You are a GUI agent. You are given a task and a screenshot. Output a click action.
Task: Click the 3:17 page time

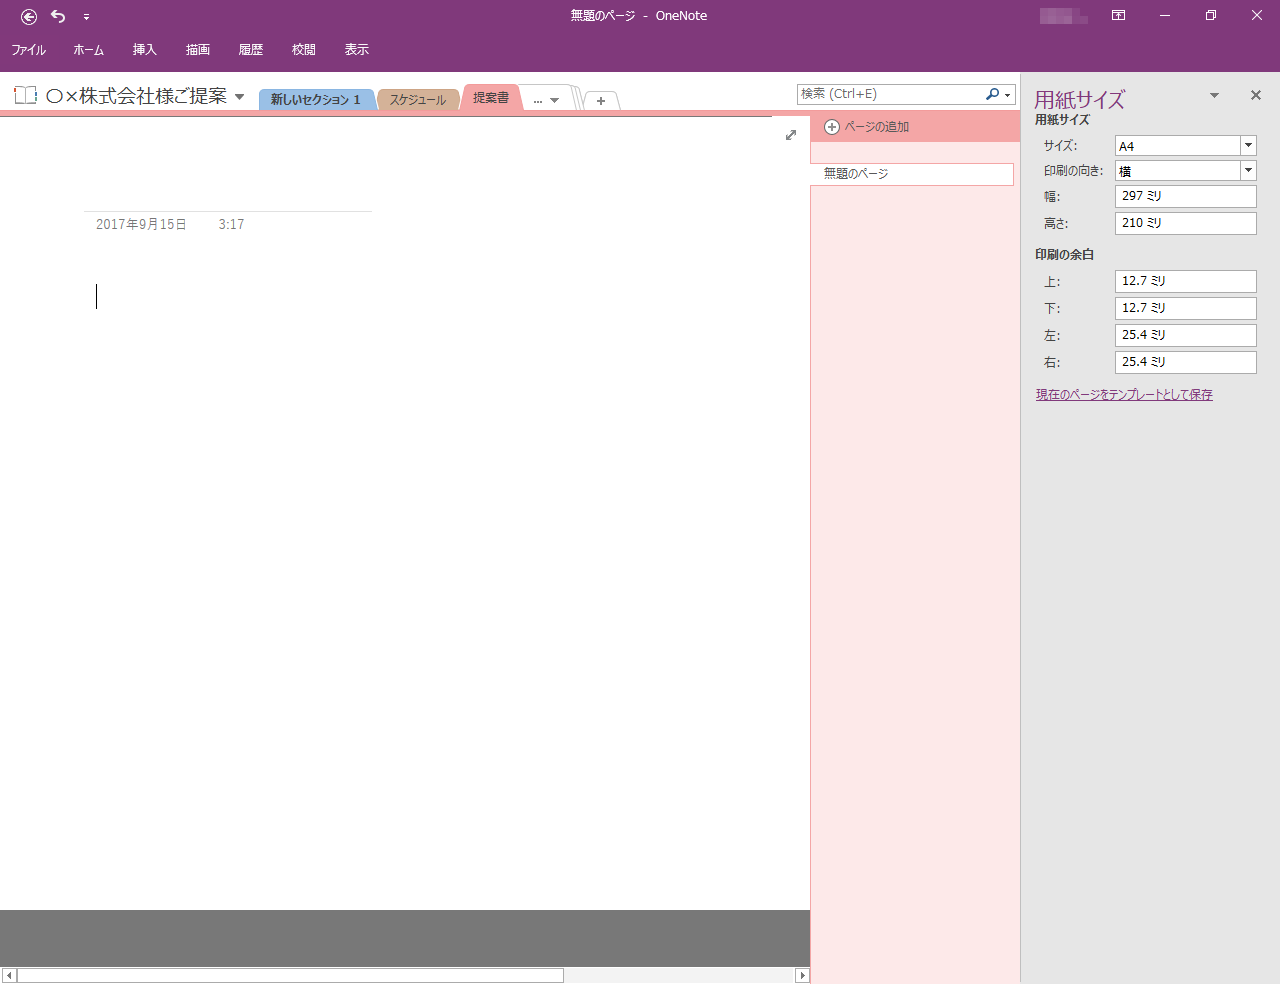[231, 225]
